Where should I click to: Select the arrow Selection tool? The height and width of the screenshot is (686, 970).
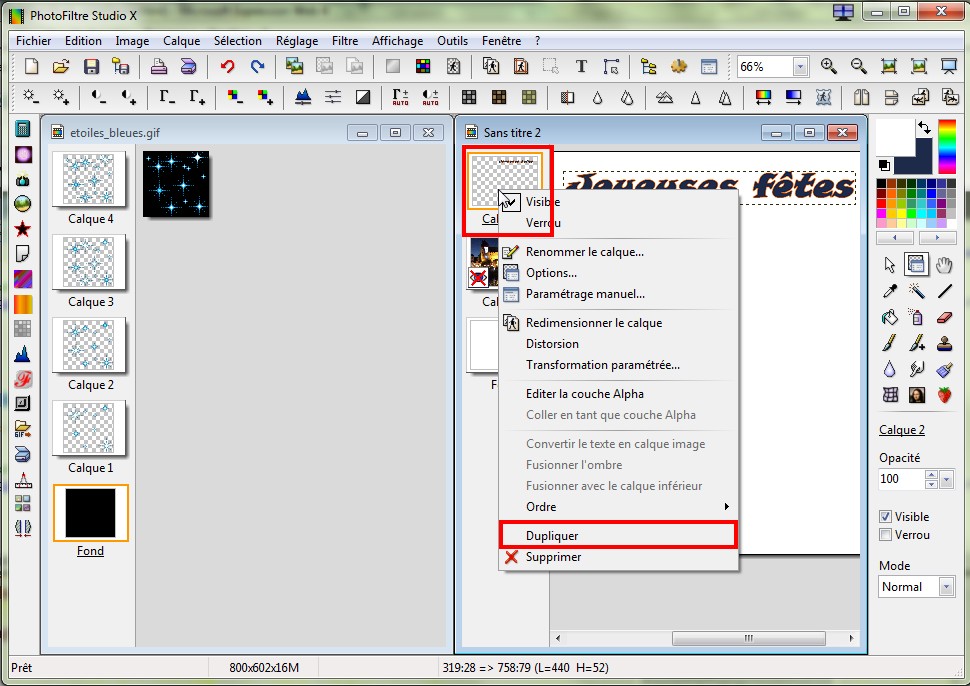pos(890,265)
